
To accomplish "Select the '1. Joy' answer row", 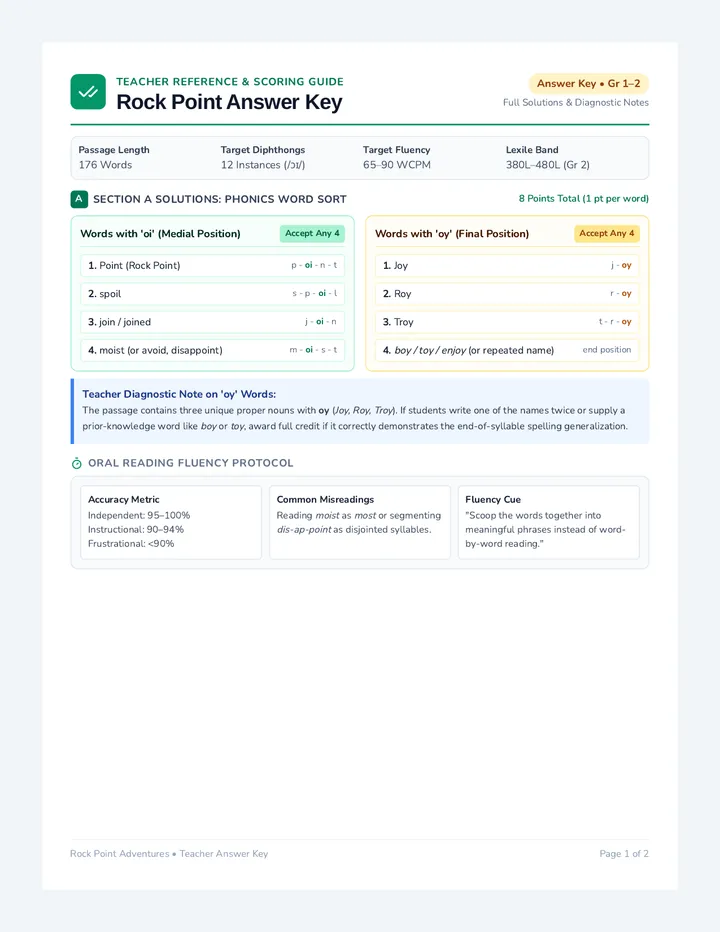I will click(x=507, y=265).
